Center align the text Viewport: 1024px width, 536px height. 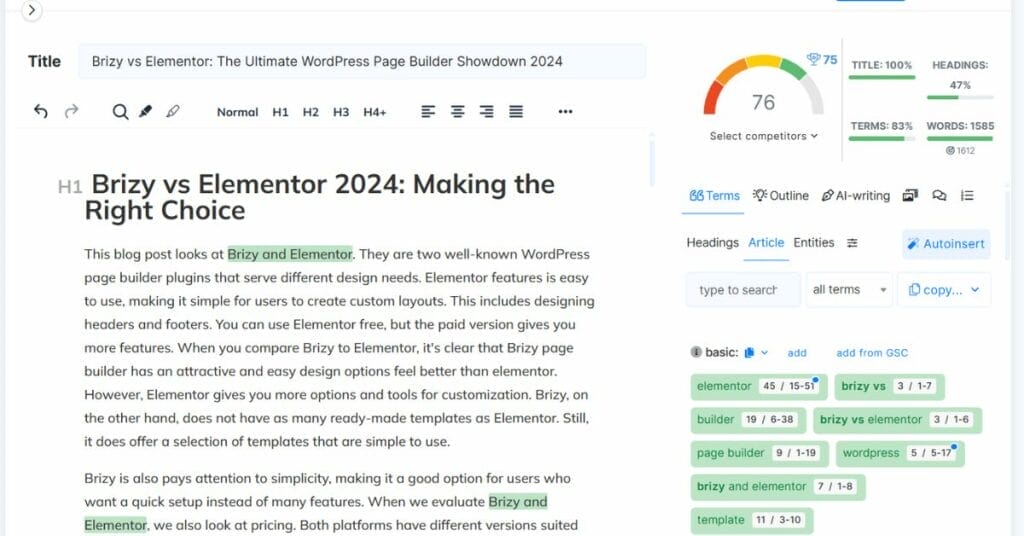pyautogui.click(x=457, y=112)
